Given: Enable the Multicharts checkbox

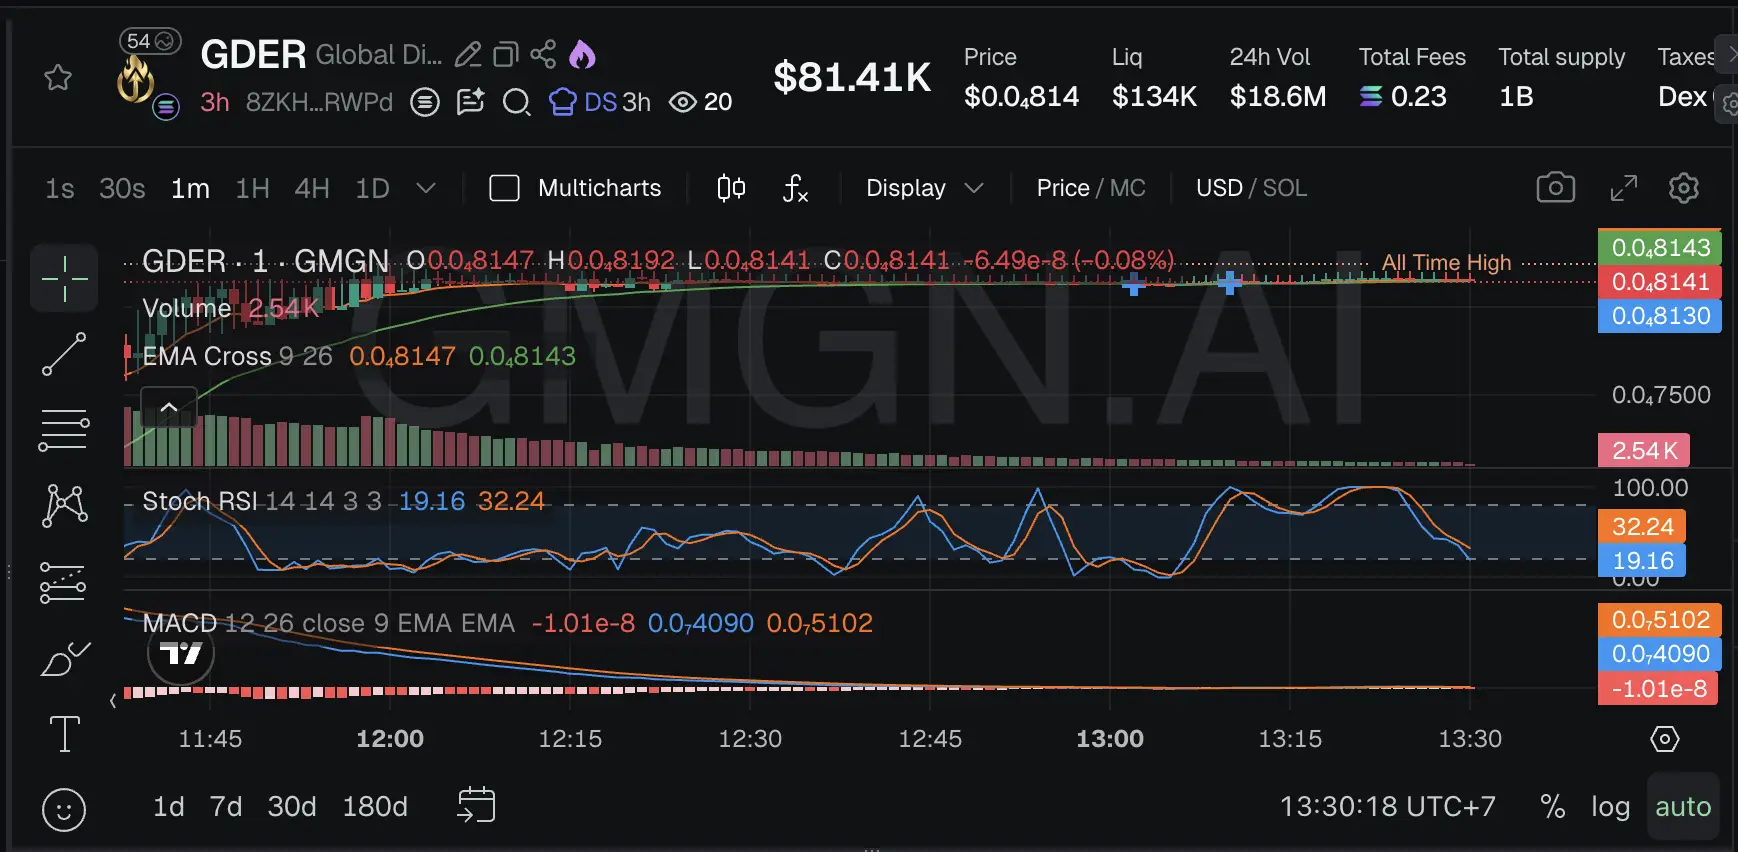Looking at the screenshot, I should (504, 188).
